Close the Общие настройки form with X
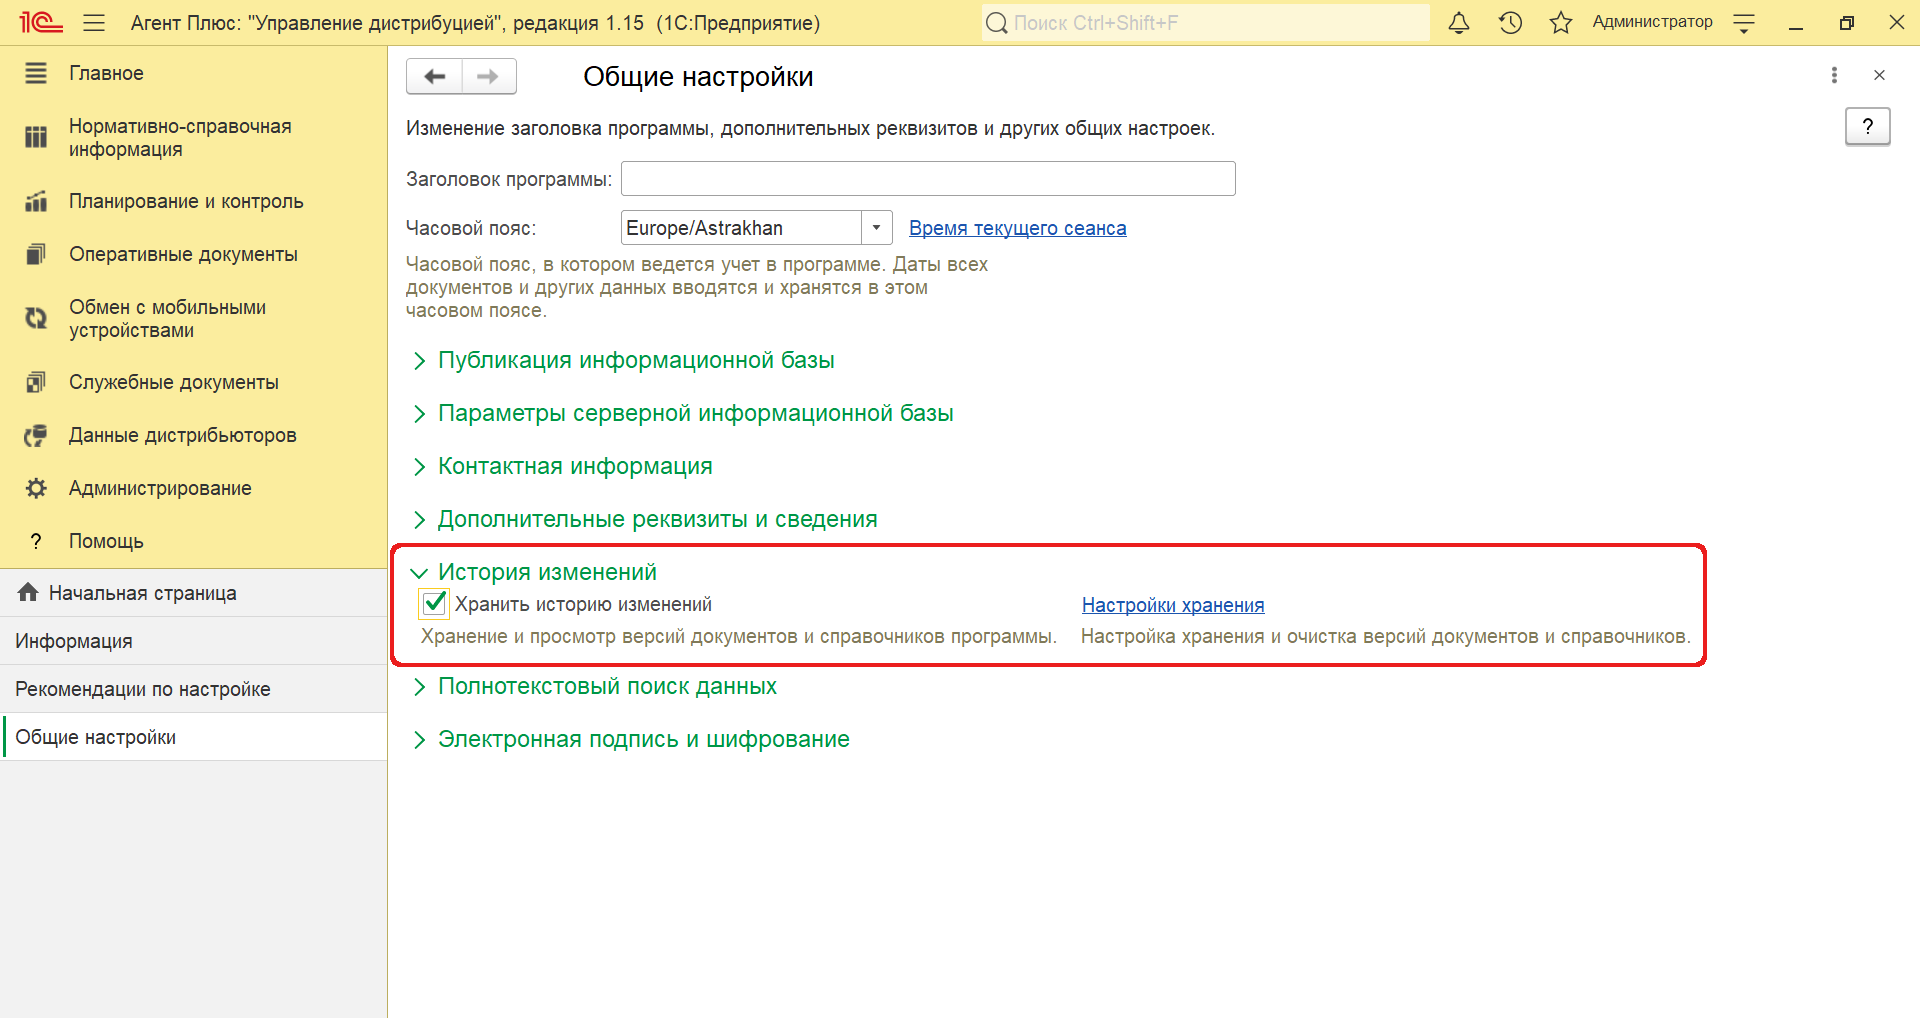1920x1018 pixels. point(1879,75)
